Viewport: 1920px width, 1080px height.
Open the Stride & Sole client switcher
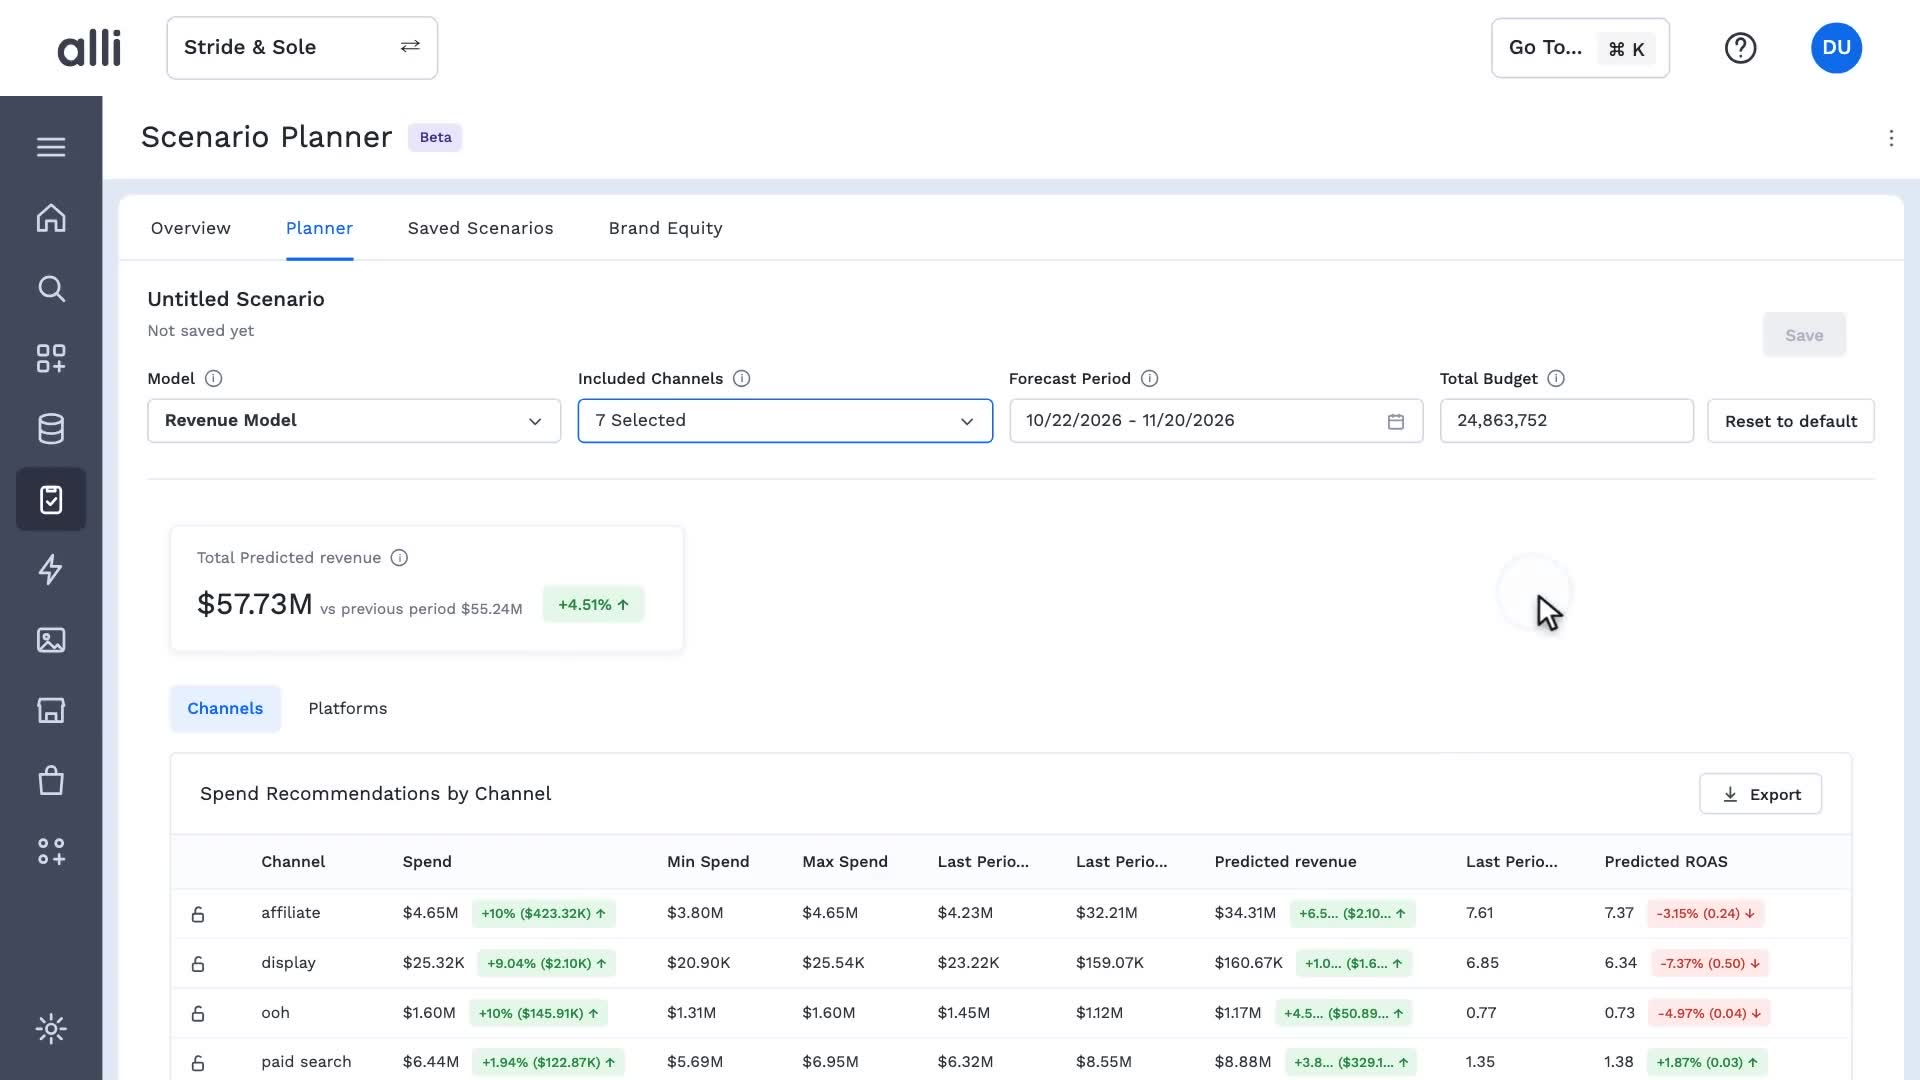click(302, 48)
